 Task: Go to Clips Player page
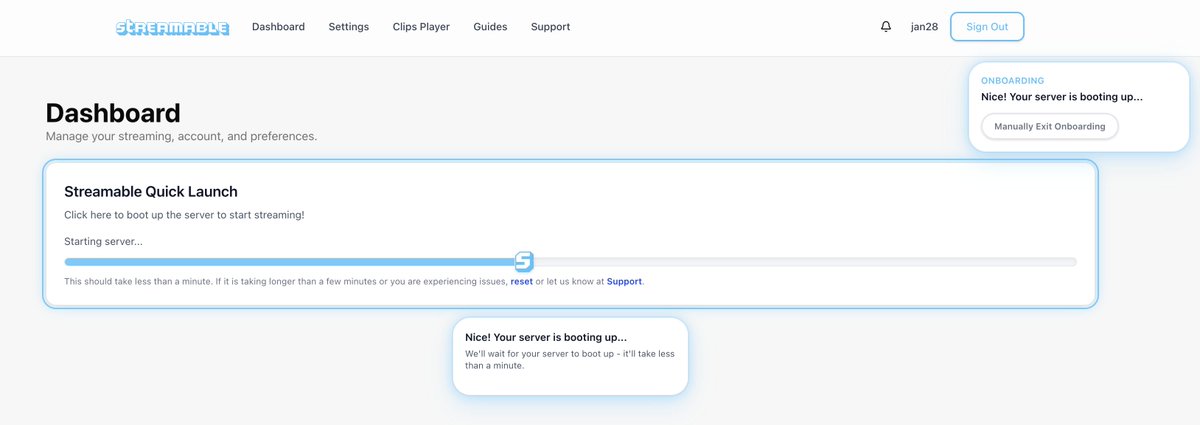click(421, 27)
